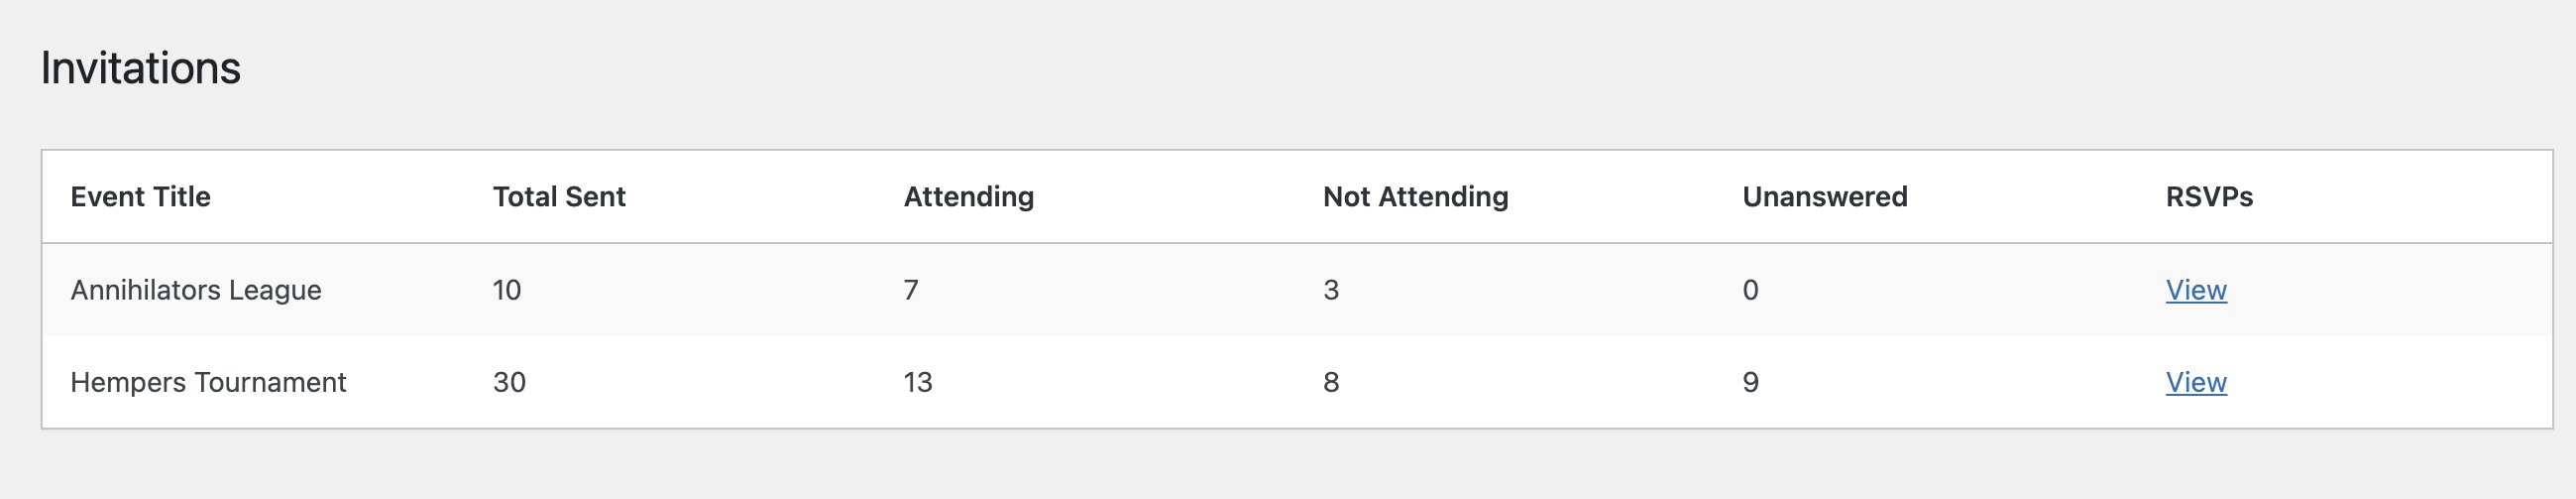Click Unanswered count for Annihilators League

(x=1749, y=290)
